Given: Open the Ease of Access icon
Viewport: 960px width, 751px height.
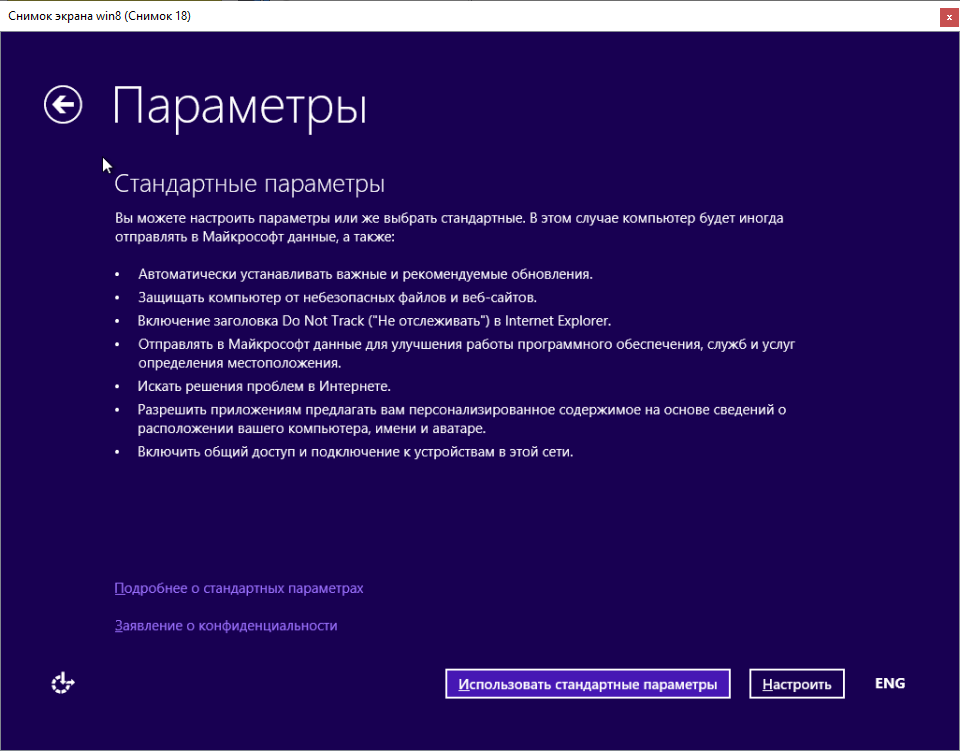Looking at the screenshot, I should click(62, 683).
